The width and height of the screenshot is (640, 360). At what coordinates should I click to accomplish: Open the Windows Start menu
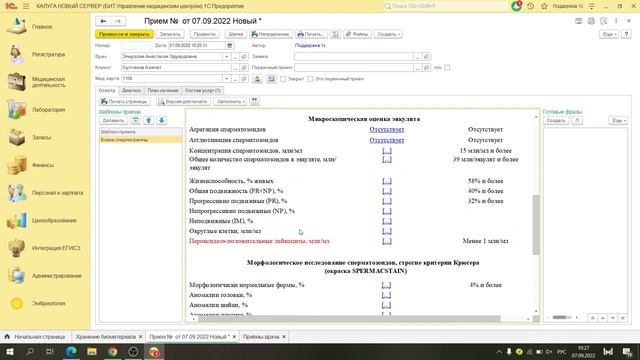pyautogui.click(x=9, y=351)
